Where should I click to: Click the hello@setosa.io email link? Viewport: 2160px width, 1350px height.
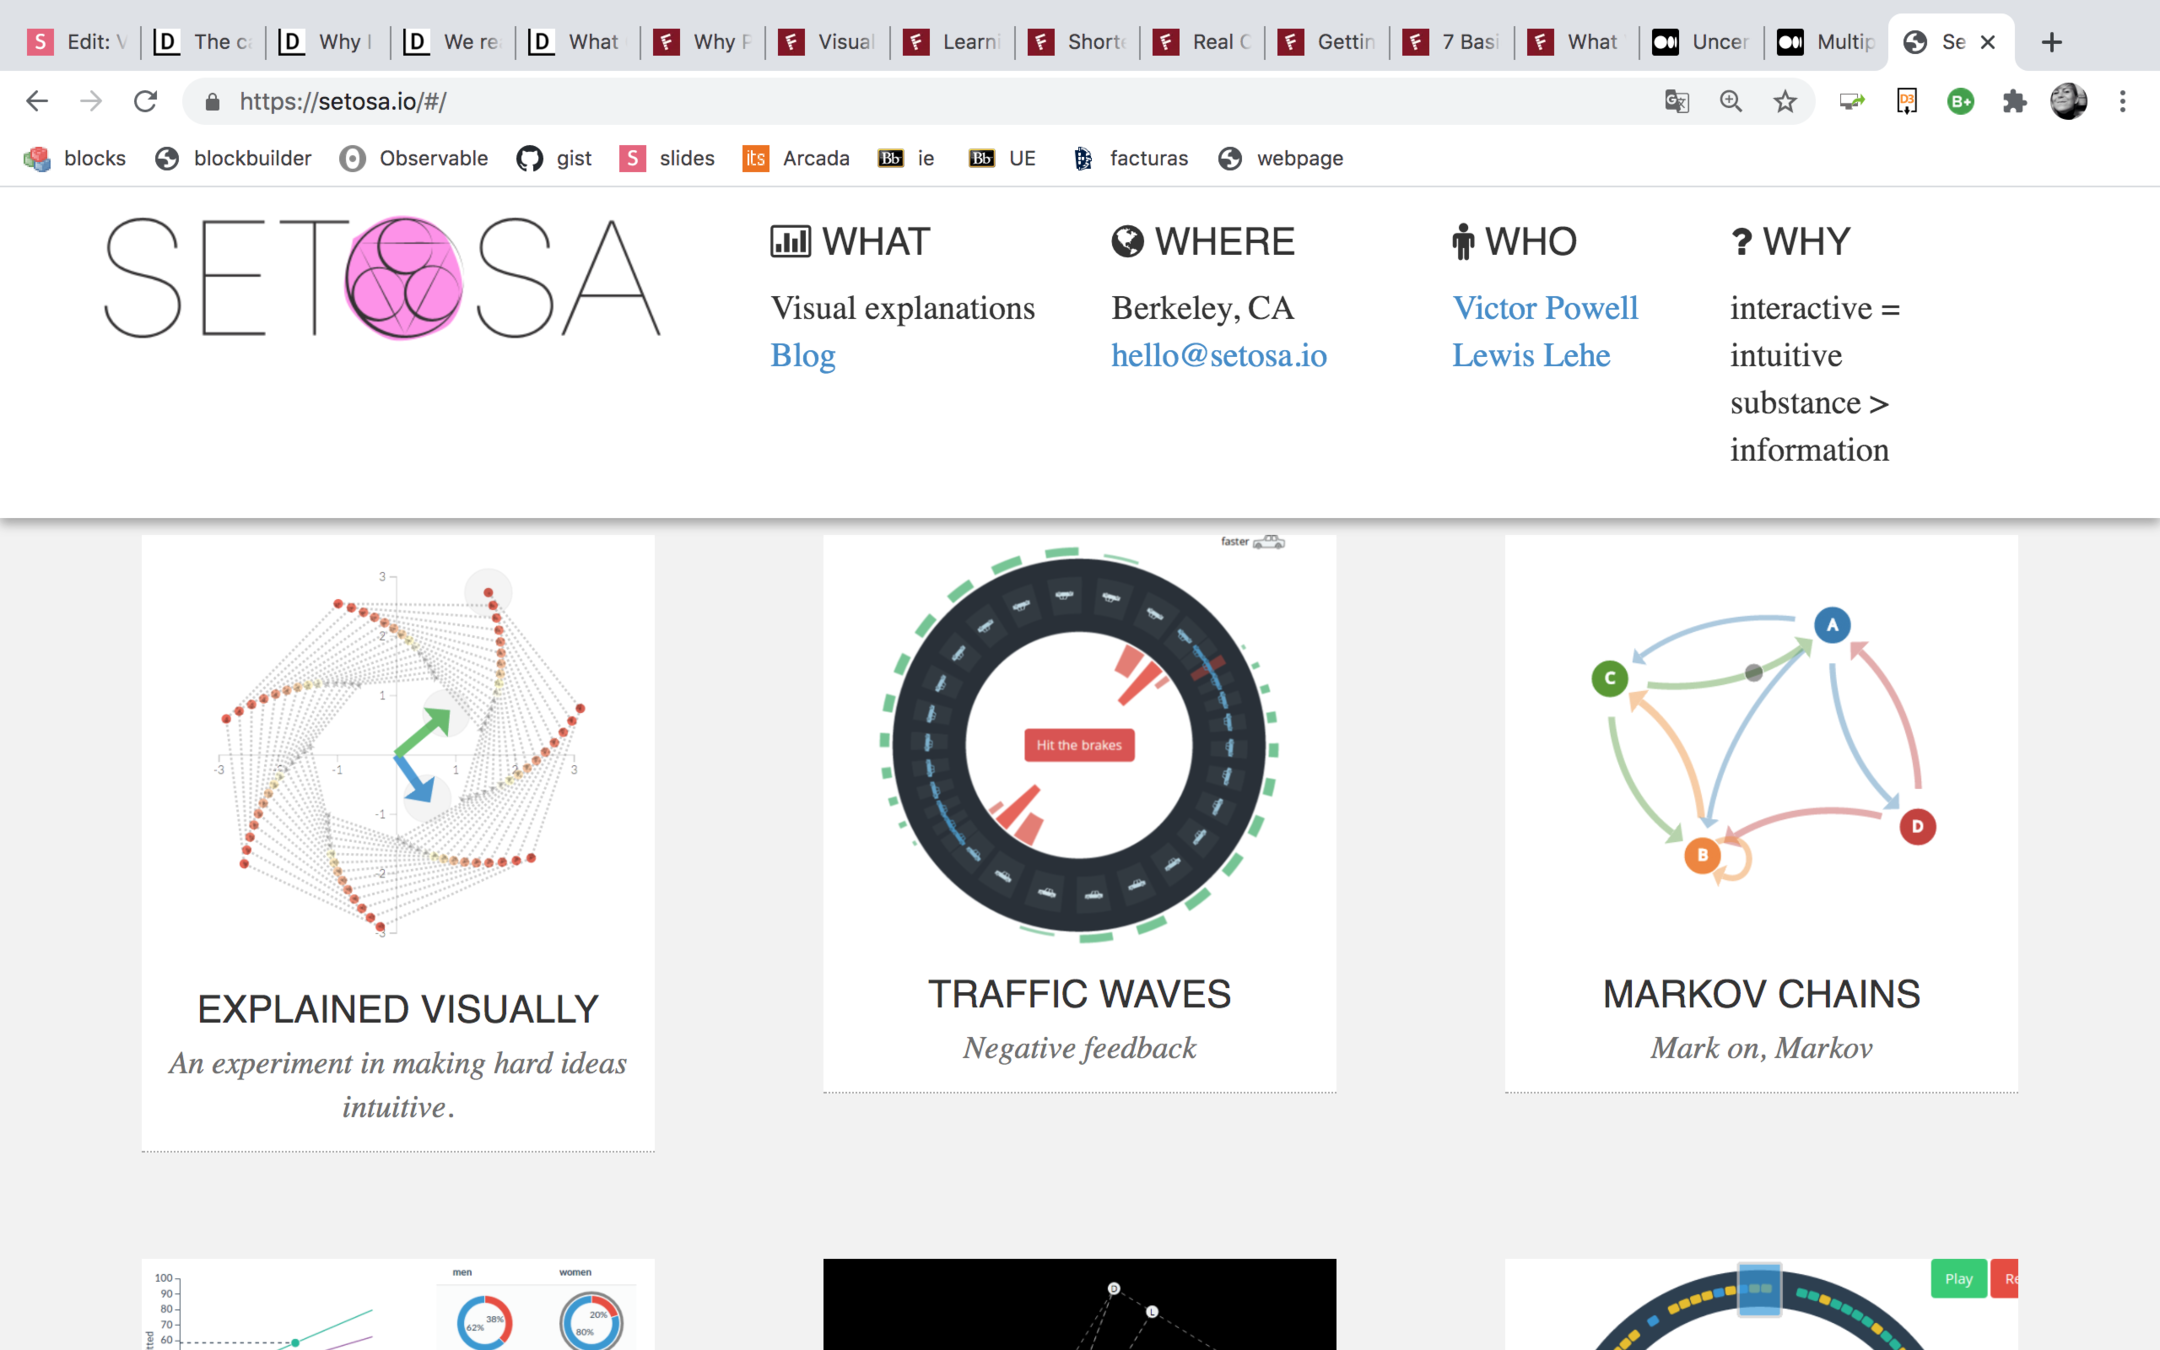1219,355
